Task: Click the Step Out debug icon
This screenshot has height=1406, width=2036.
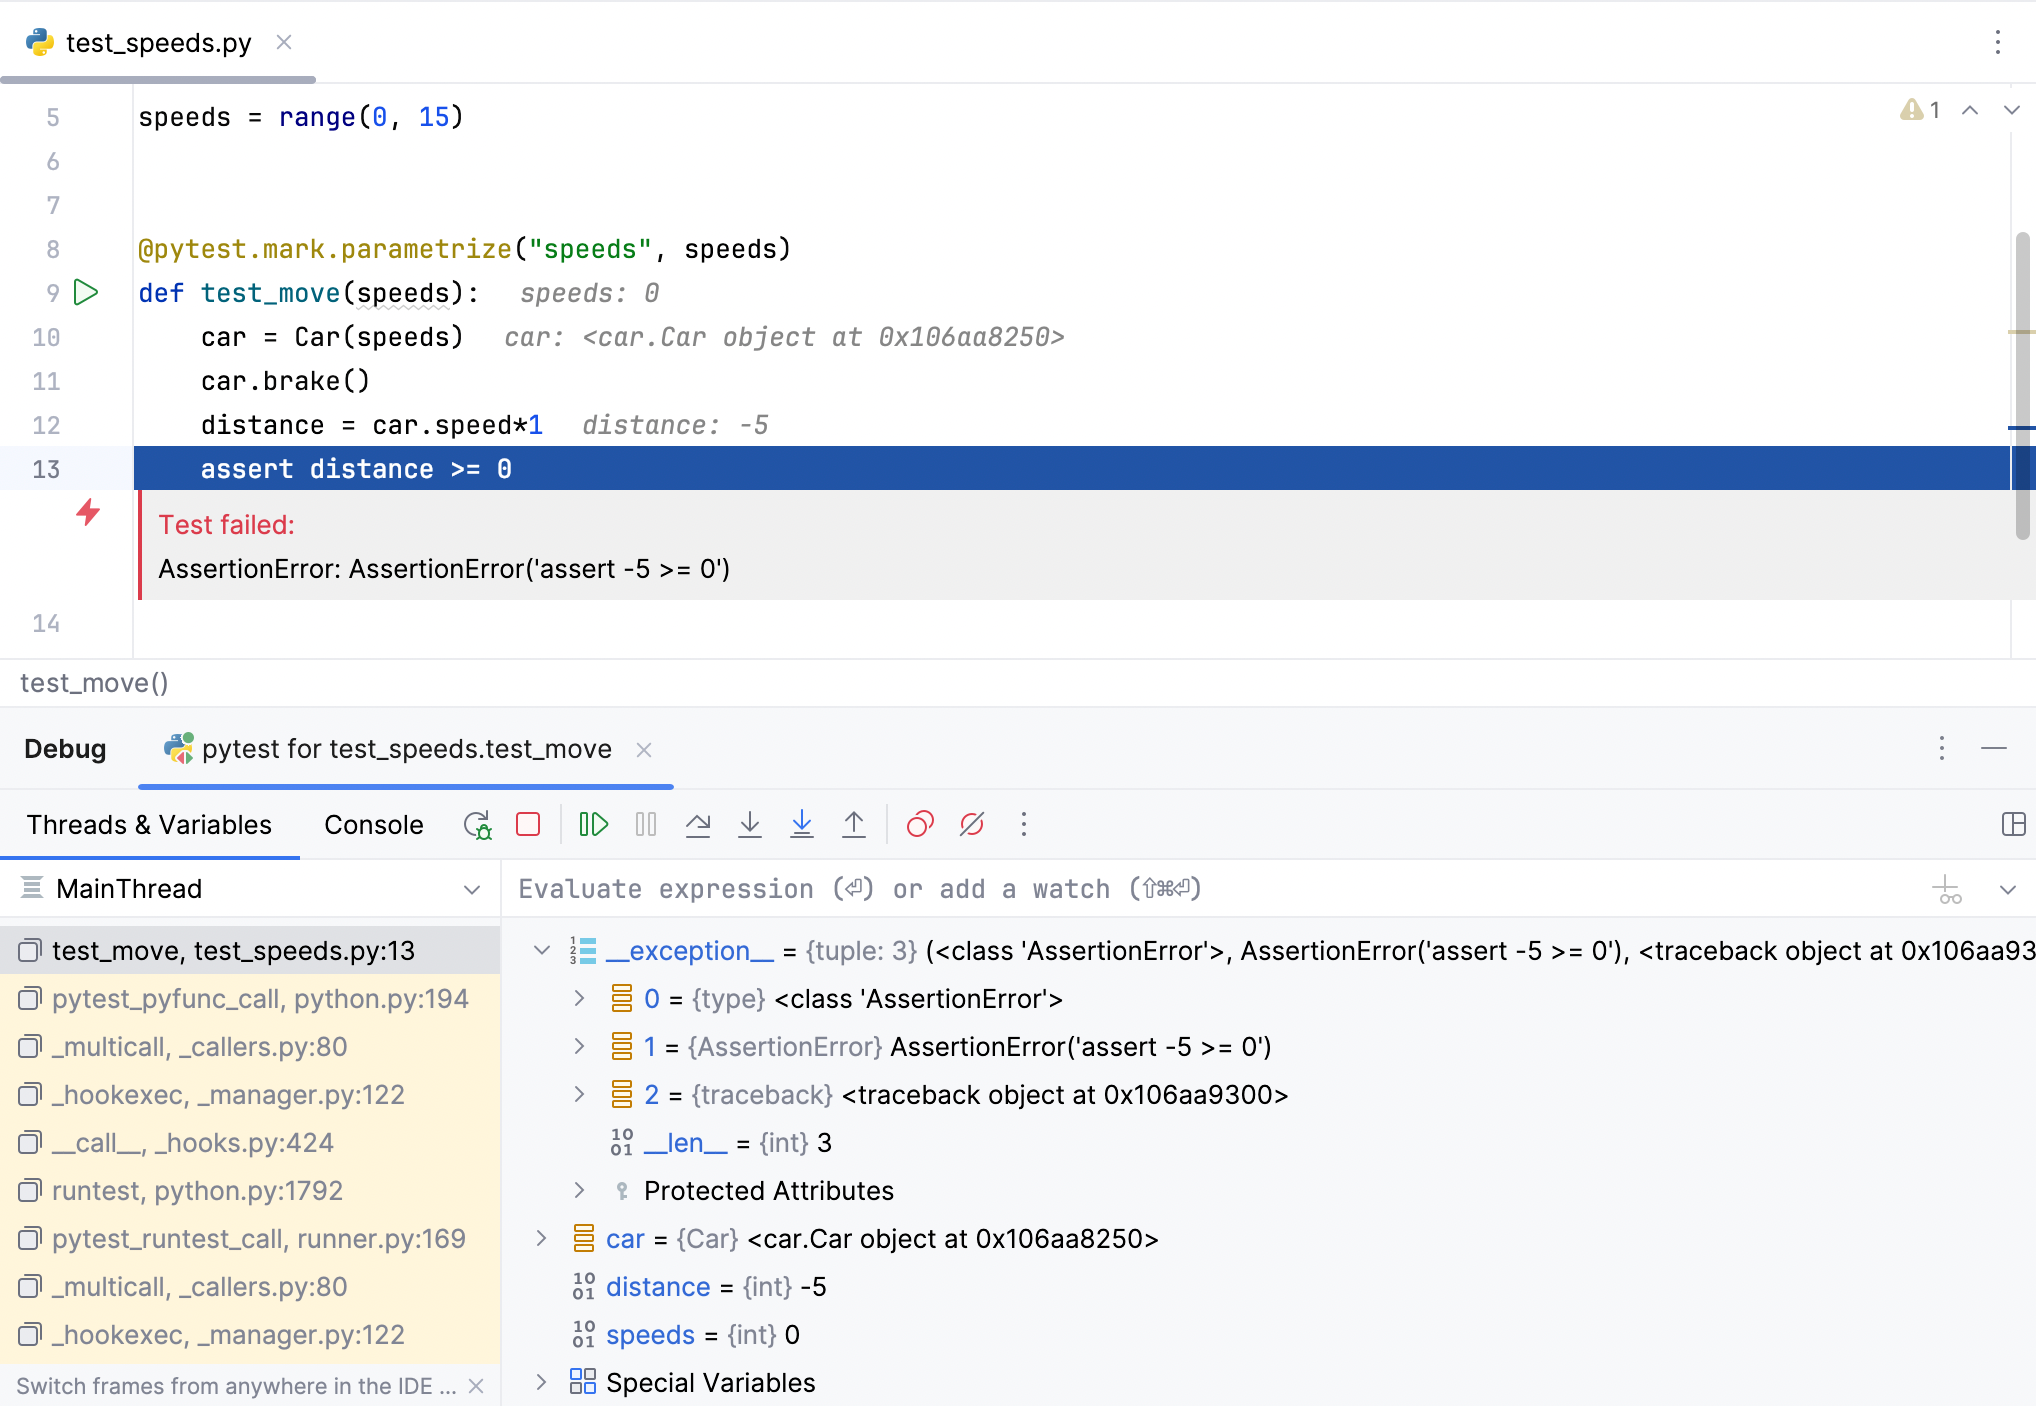Action: click(854, 824)
